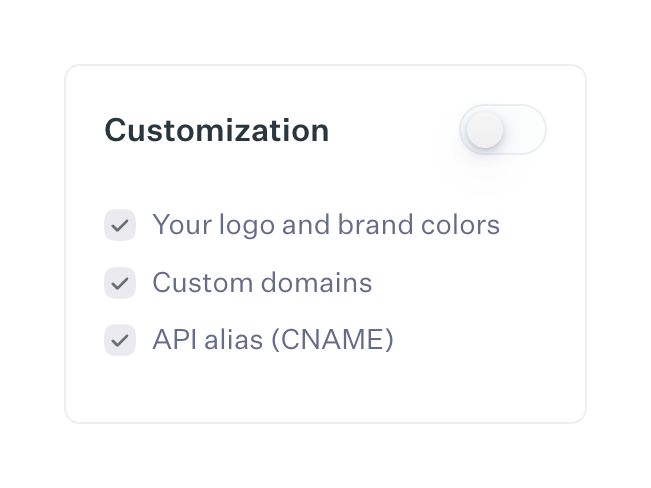Image resolution: width=651 pixels, height=488 pixels.
Task: Click the word 'CNAME' in the API alias item
Action: pos(338,340)
